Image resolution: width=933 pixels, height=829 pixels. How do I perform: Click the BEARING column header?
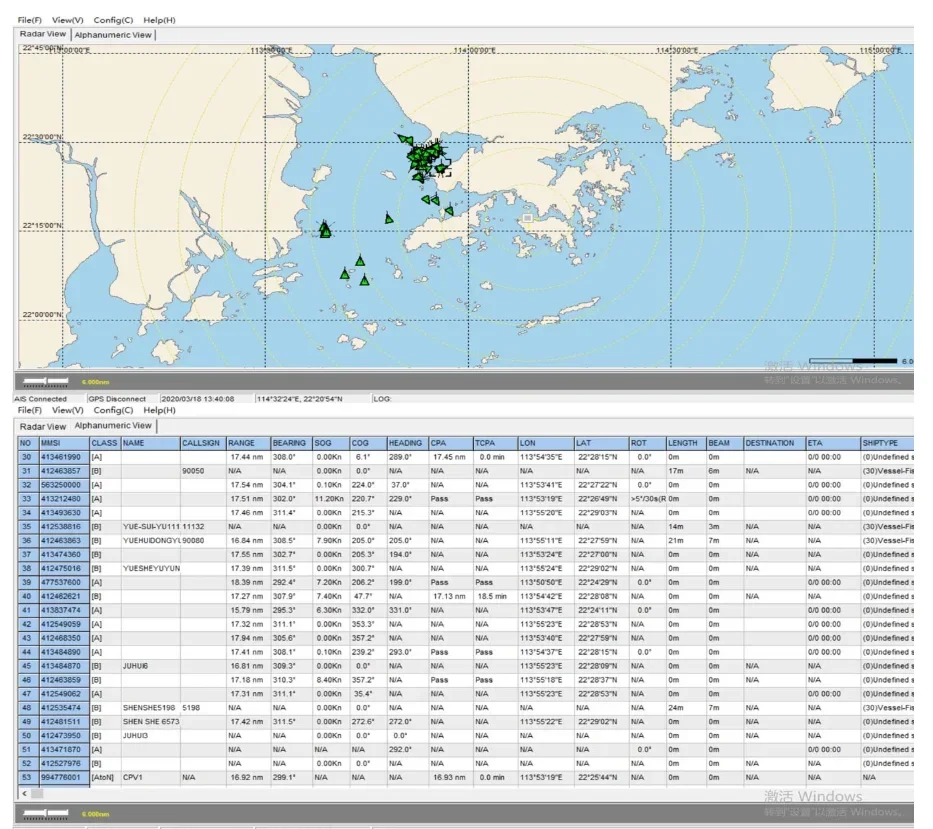pyautogui.click(x=292, y=443)
